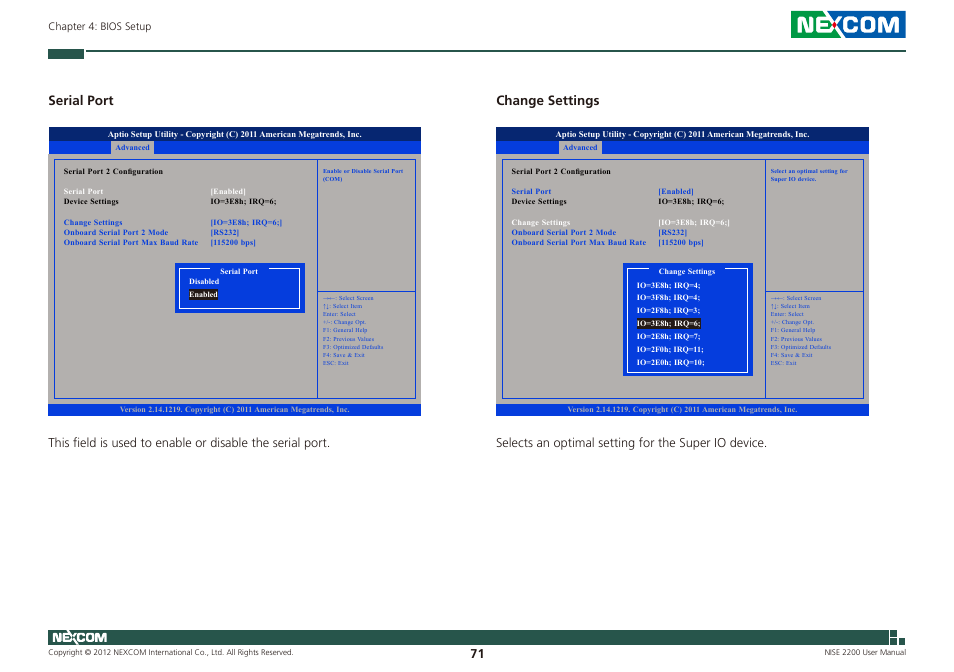Click the [115200 bps] value in left screenshot
The image size is (954, 672).
pyautogui.click(x=233, y=242)
